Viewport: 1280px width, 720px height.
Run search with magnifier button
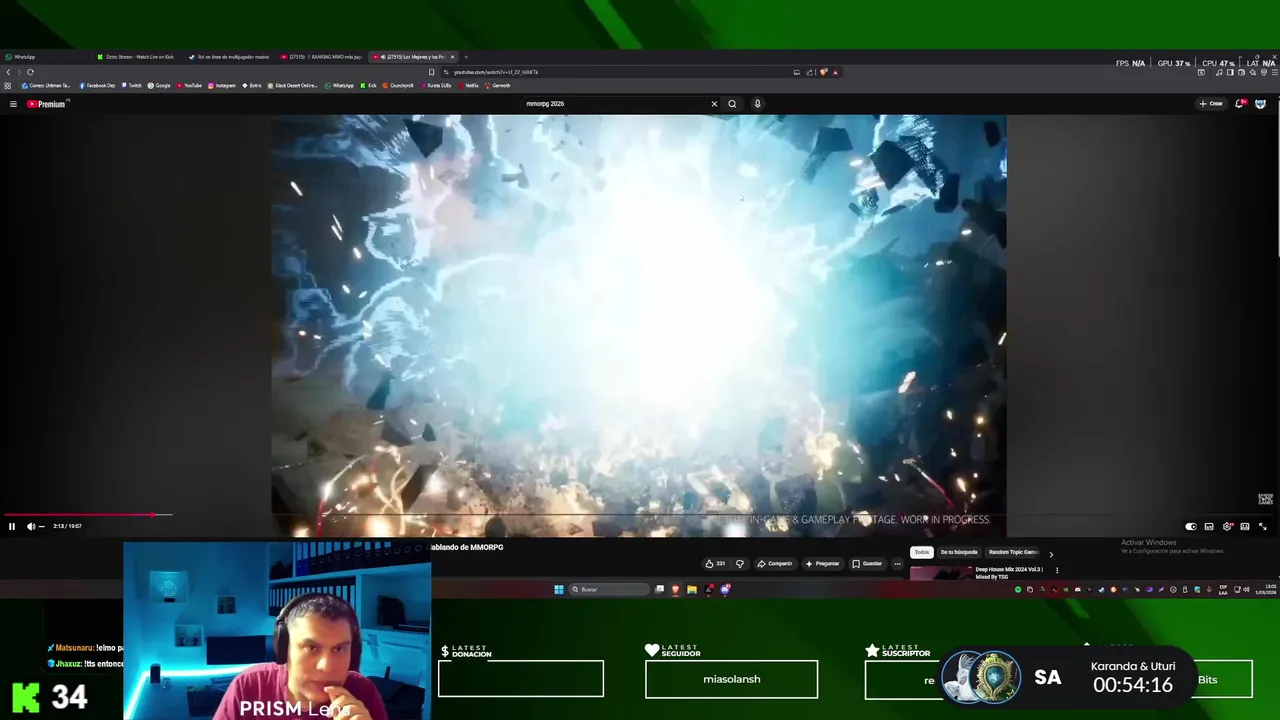click(x=732, y=104)
